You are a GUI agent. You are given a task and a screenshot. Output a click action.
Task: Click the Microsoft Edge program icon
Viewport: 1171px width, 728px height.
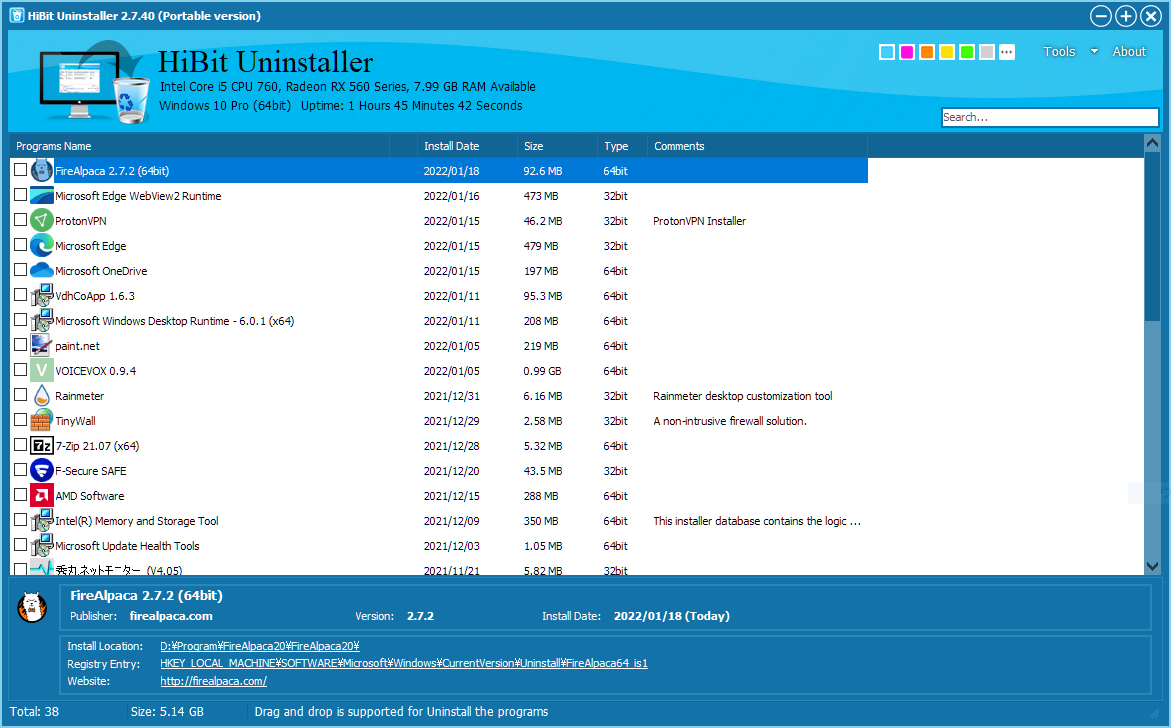[x=42, y=246]
